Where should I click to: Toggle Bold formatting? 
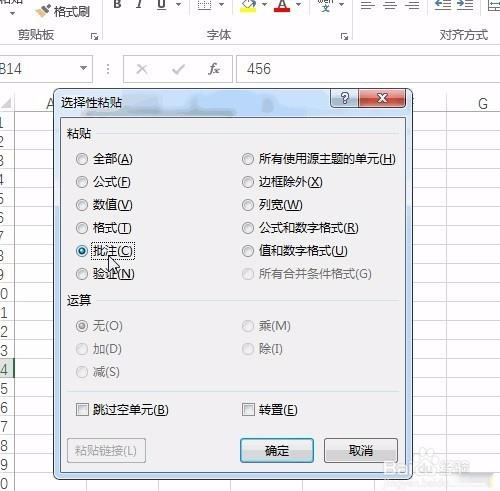117,5
